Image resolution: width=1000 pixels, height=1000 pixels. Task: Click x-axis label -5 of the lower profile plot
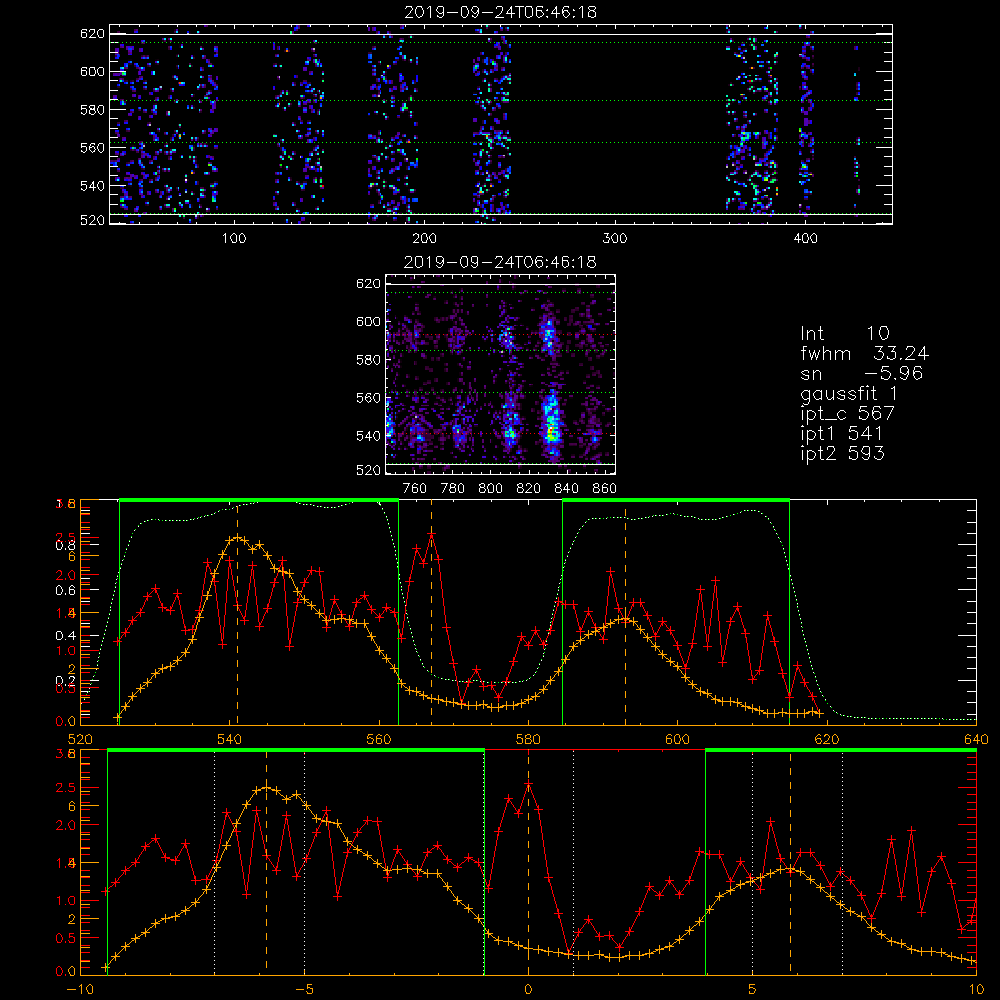(x=304, y=990)
